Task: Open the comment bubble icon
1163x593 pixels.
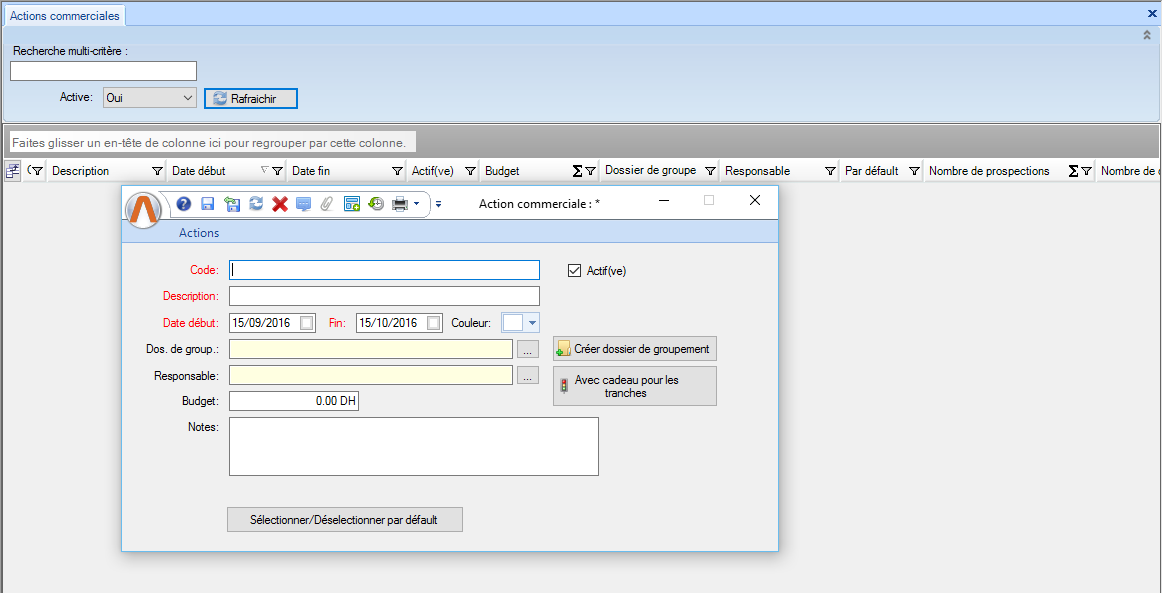Action: click(x=304, y=204)
